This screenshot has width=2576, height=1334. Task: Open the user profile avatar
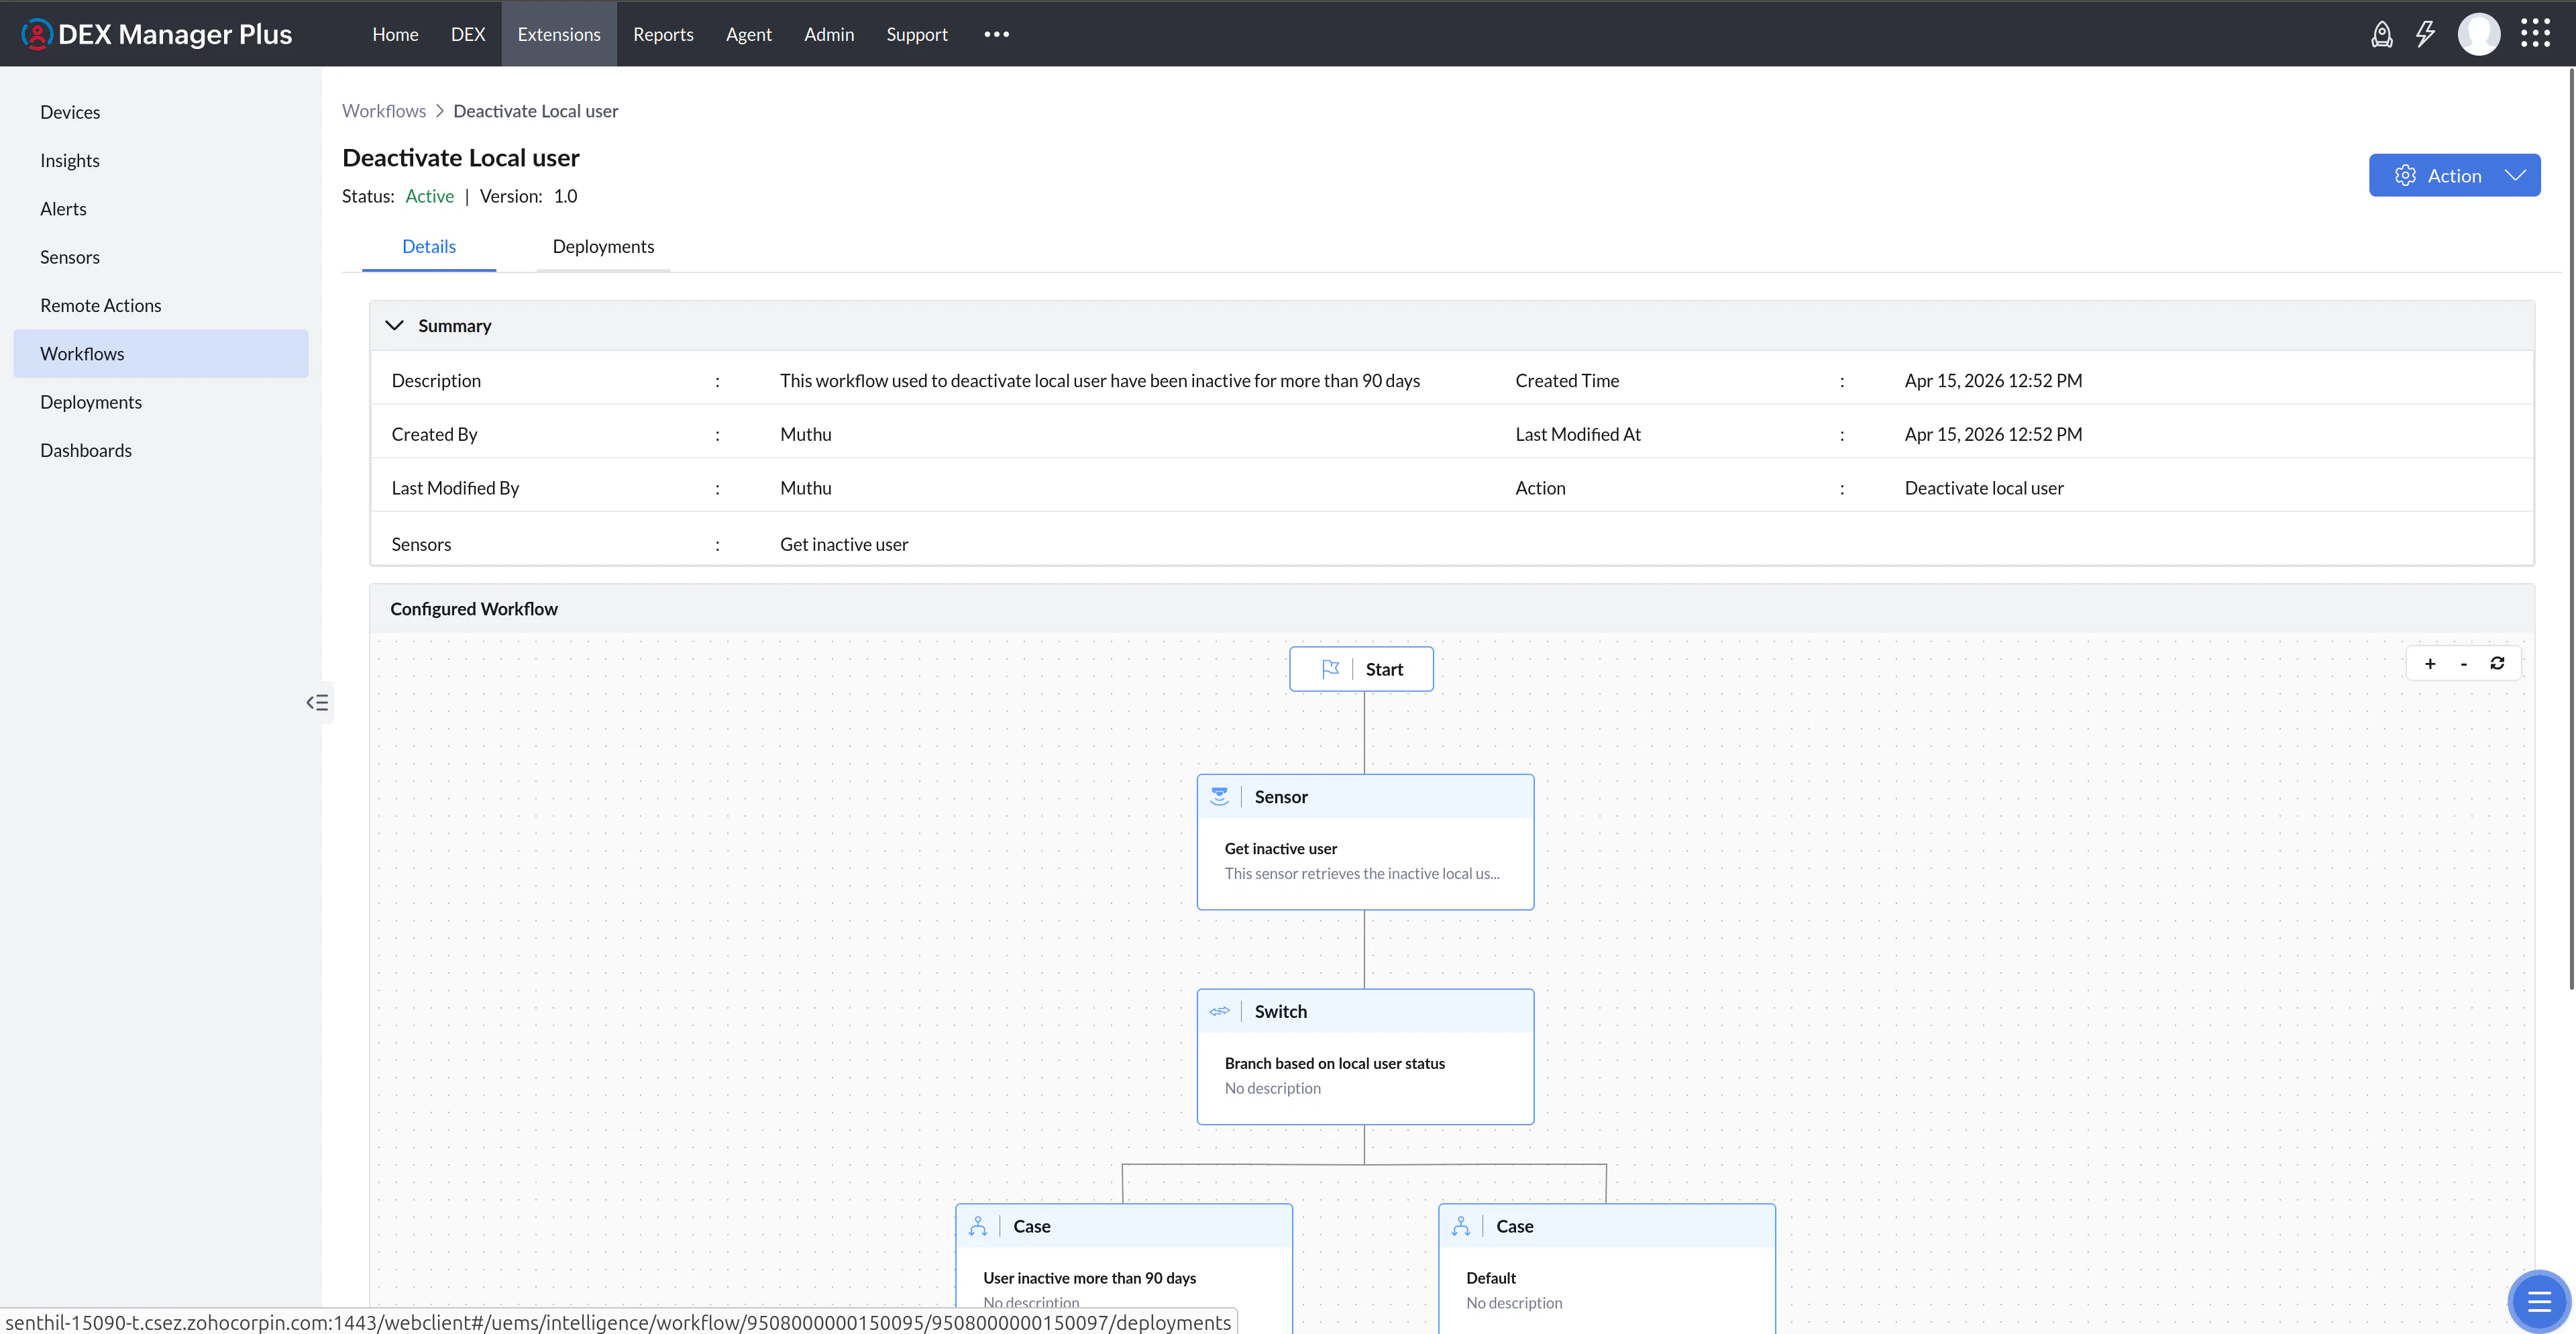tap(2479, 34)
